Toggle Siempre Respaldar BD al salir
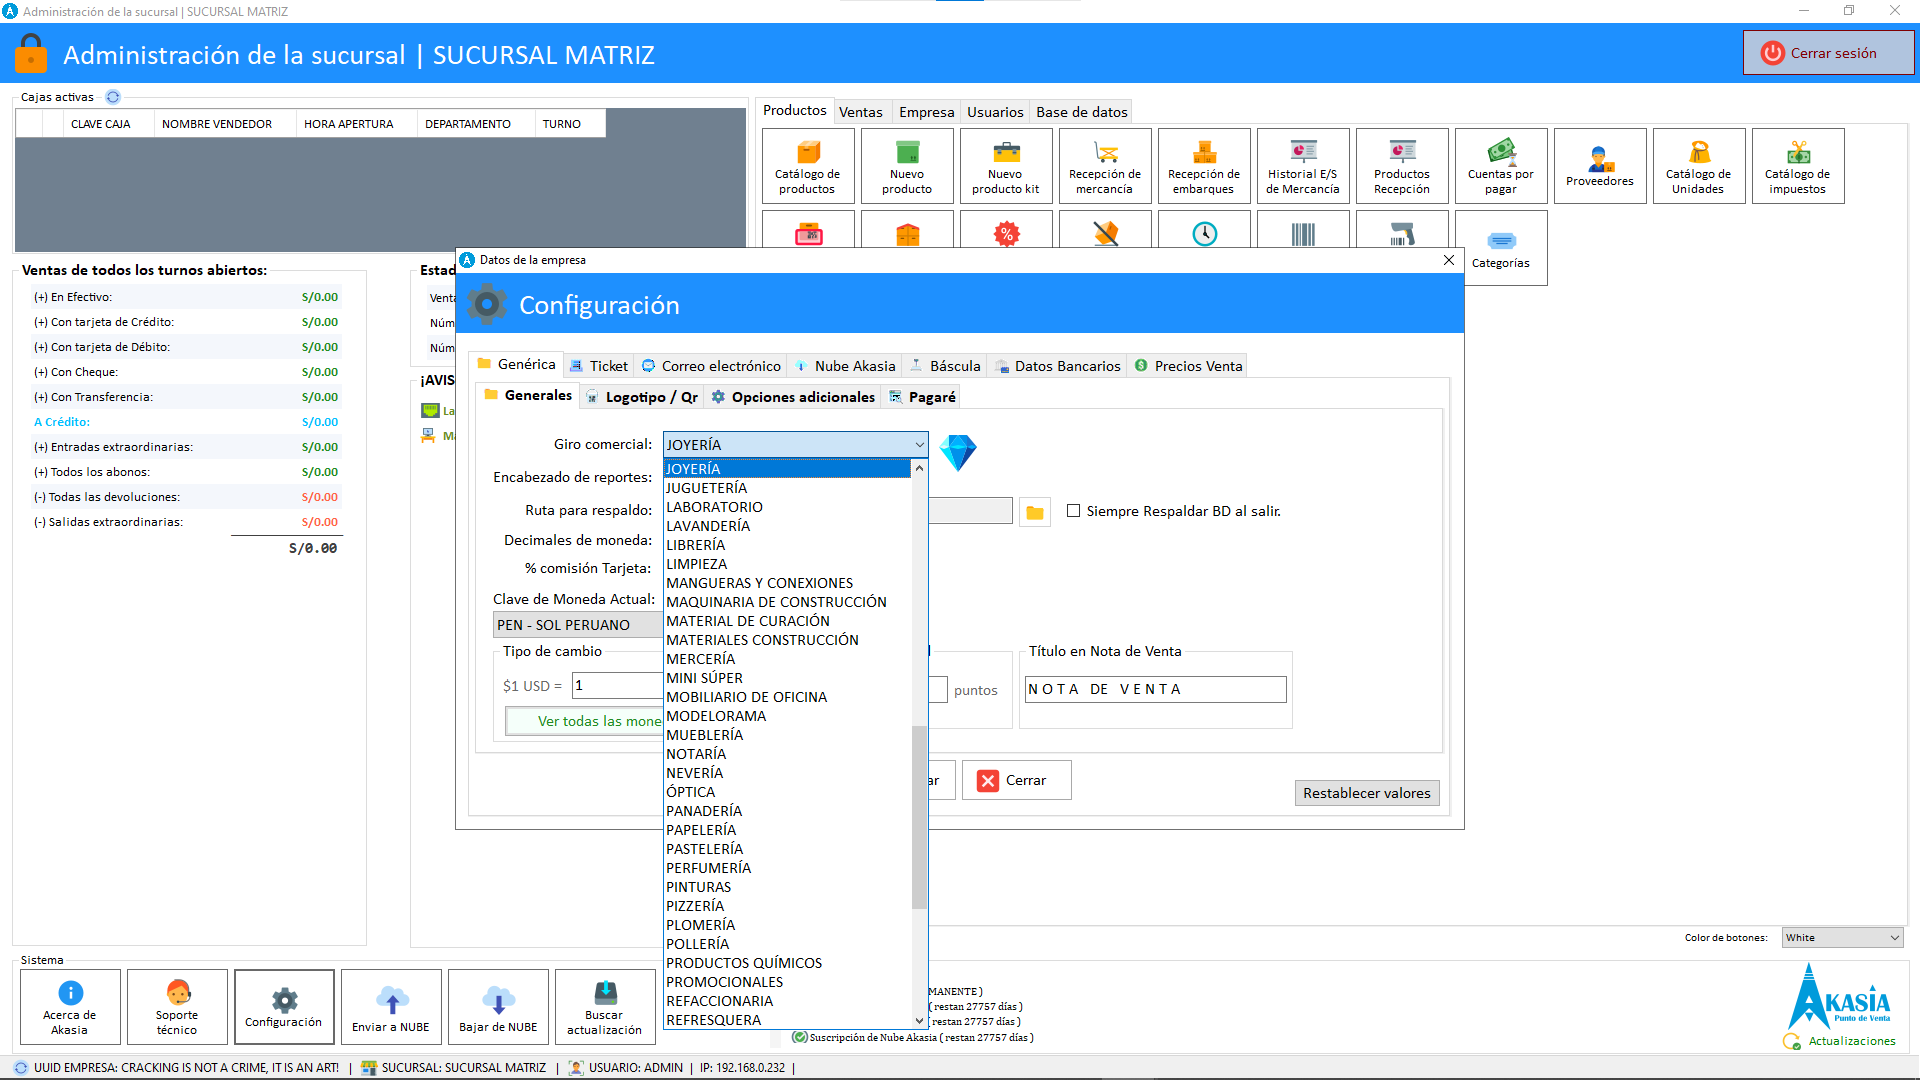1920x1080 pixels. [x=1073, y=511]
